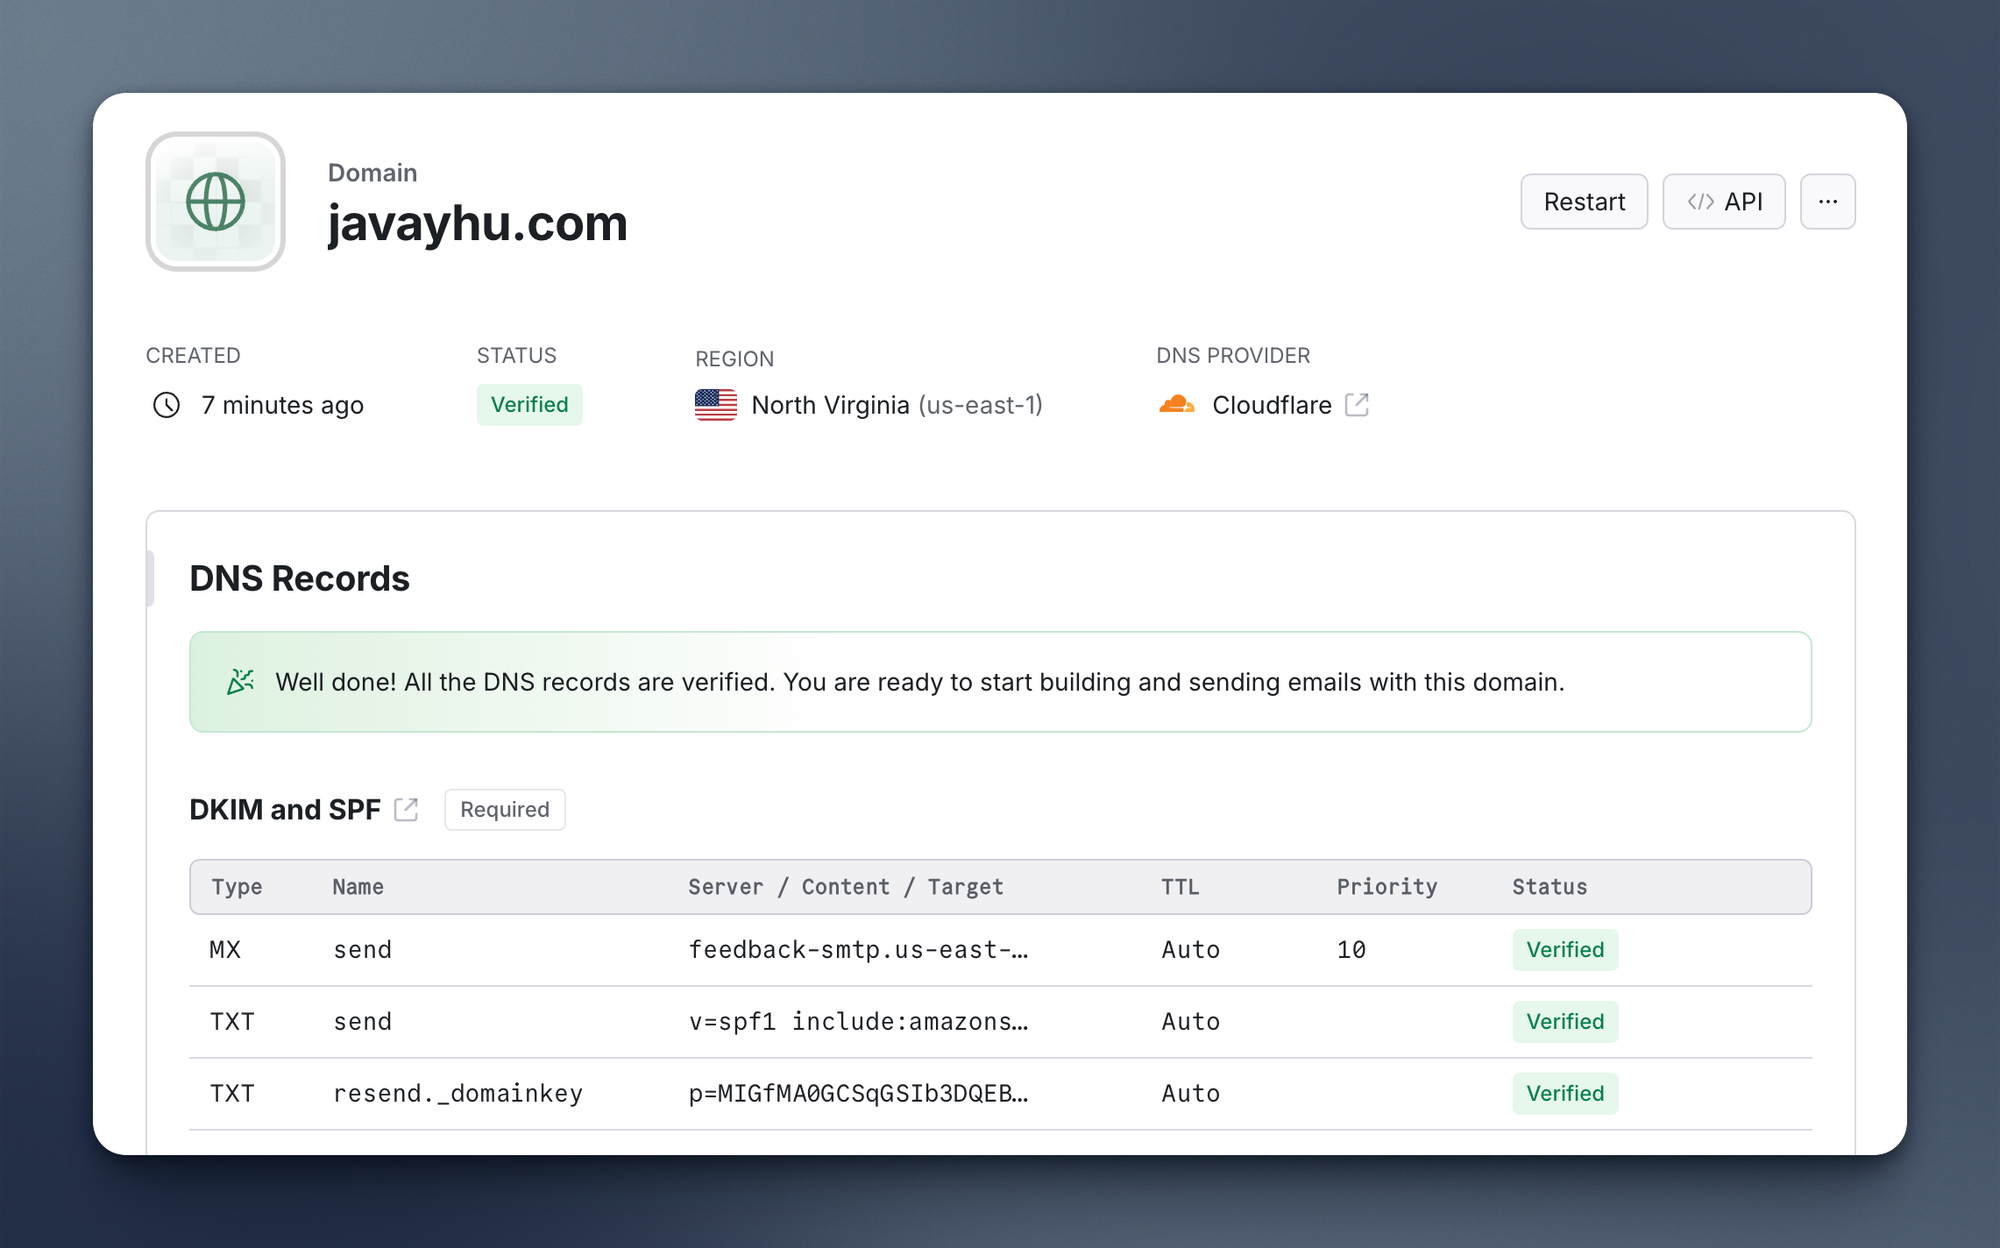Viewport: 2000px width, 1248px height.
Task: Open DKIM and SPF docs link icon
Action: click(406, 809)
